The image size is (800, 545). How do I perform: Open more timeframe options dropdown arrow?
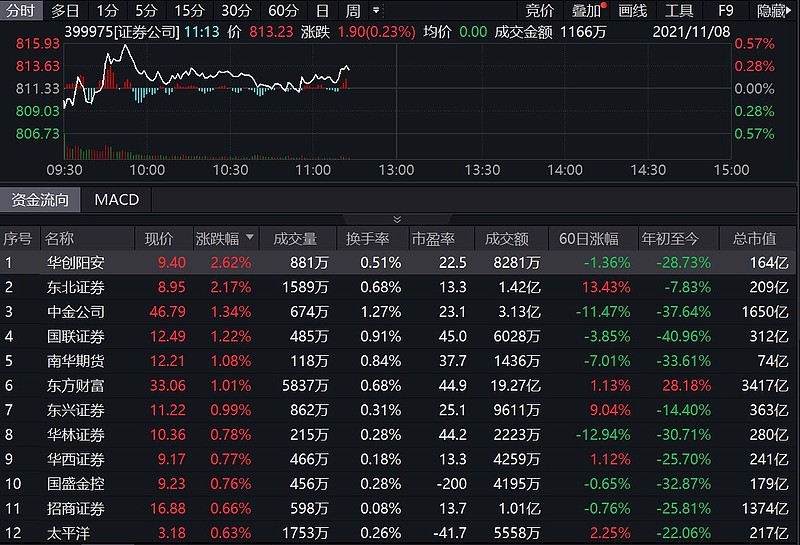(x=377, y=10)
